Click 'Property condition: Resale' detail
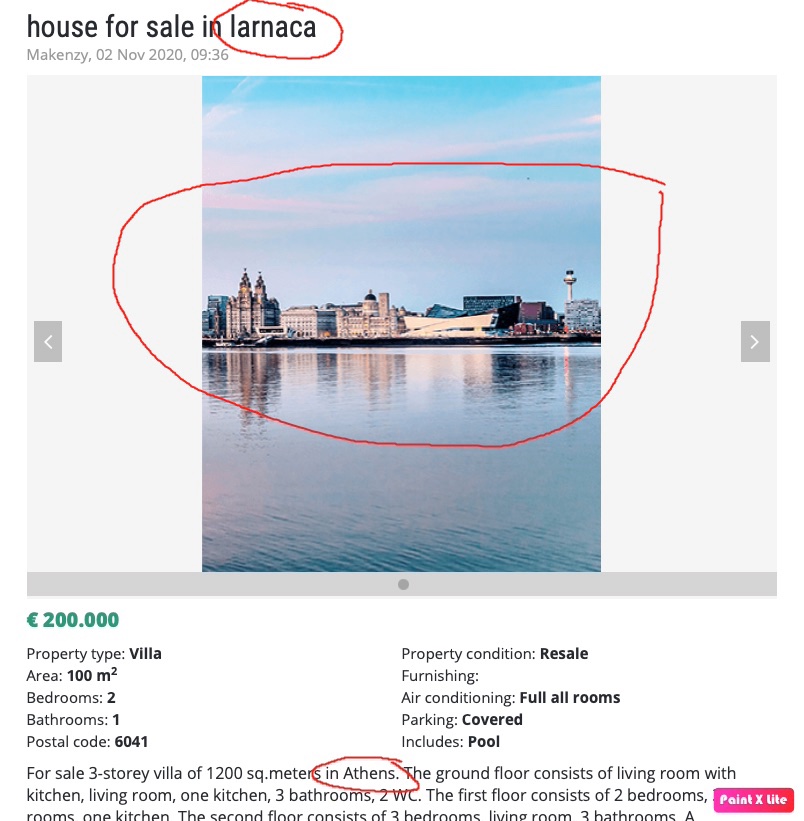The image size is (804, 821). click(494, 654)
